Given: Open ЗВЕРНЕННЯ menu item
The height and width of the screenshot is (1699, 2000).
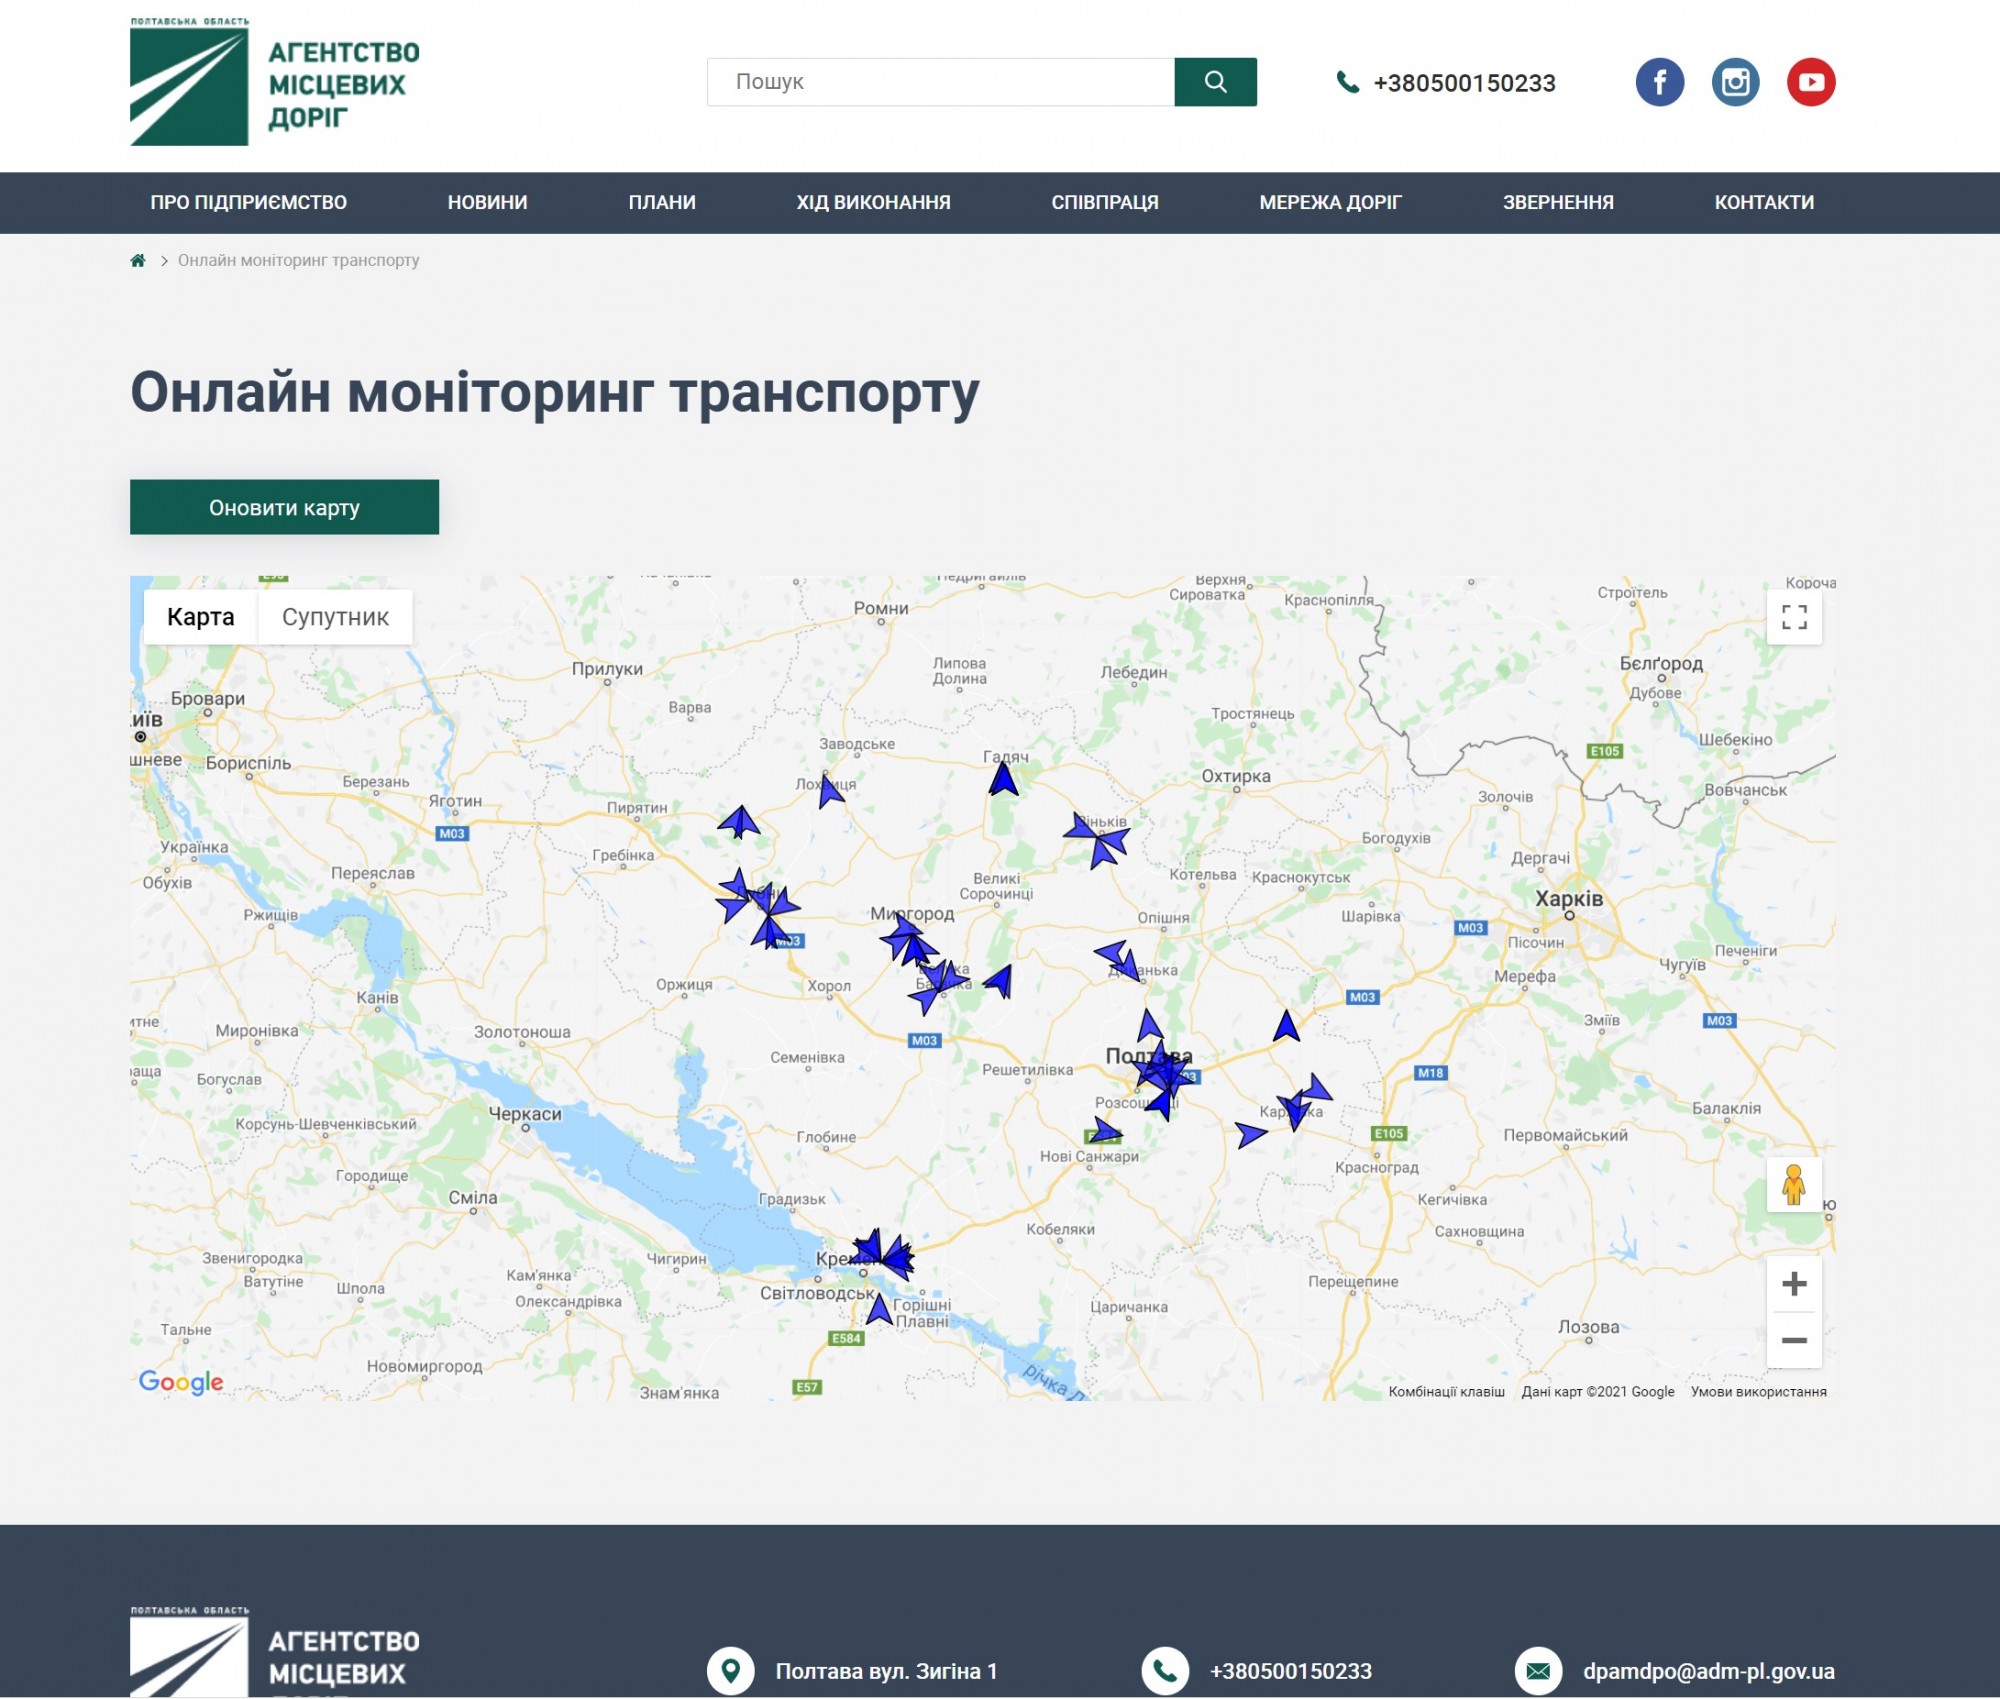Looking at the screenshot, I should click(x=1558, y=203).
